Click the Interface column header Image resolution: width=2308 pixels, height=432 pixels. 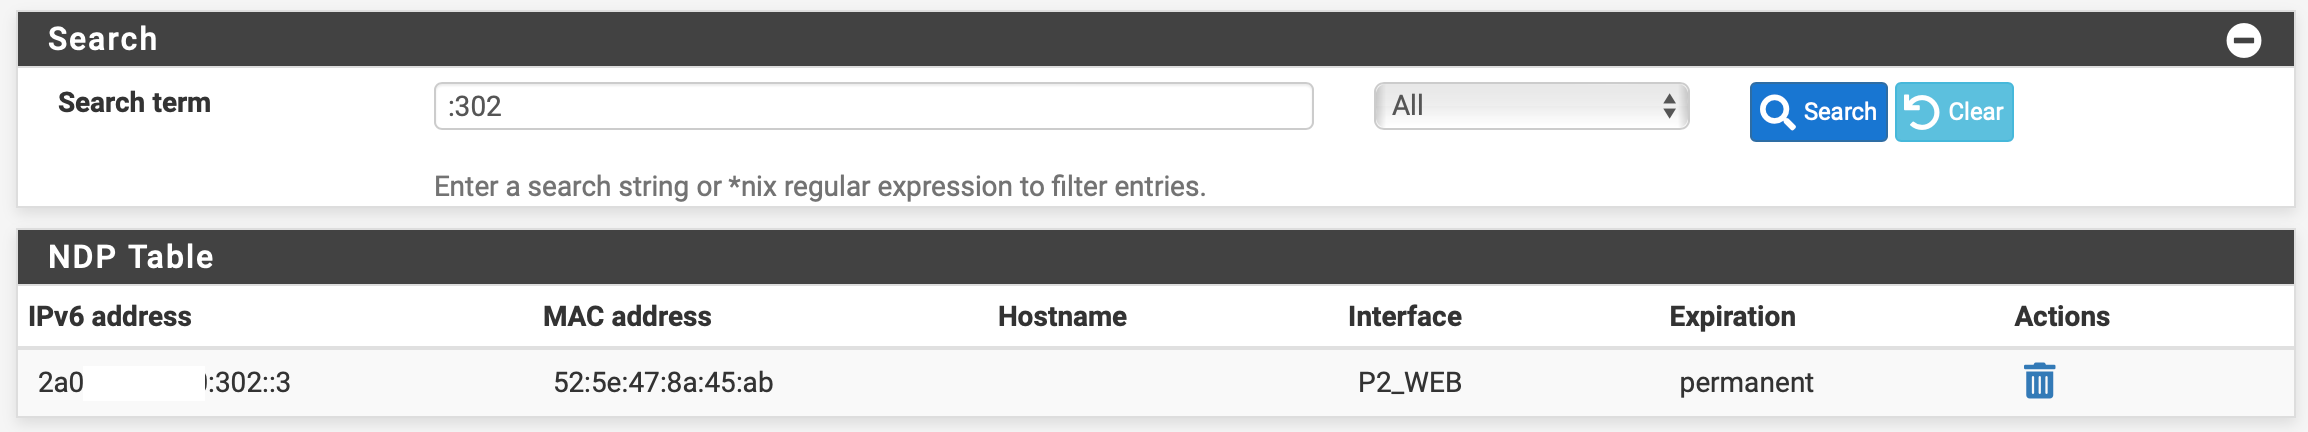pyautogui.click(x=1404, y=317)
